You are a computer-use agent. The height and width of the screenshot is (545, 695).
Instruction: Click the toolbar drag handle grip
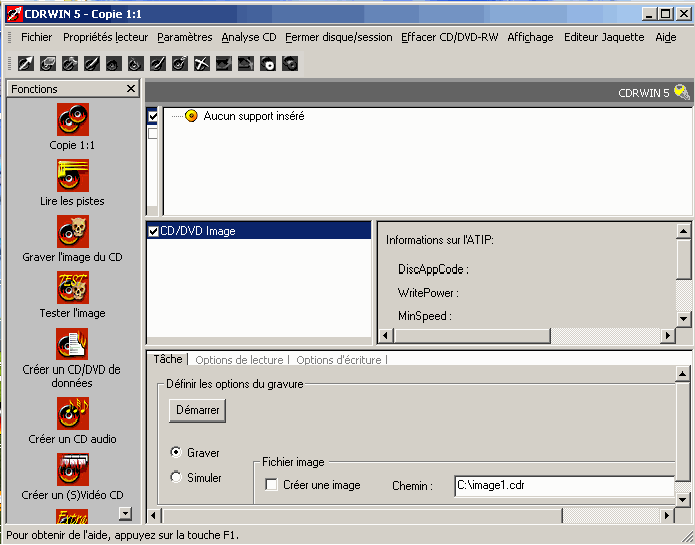click(x=9, y=64)
